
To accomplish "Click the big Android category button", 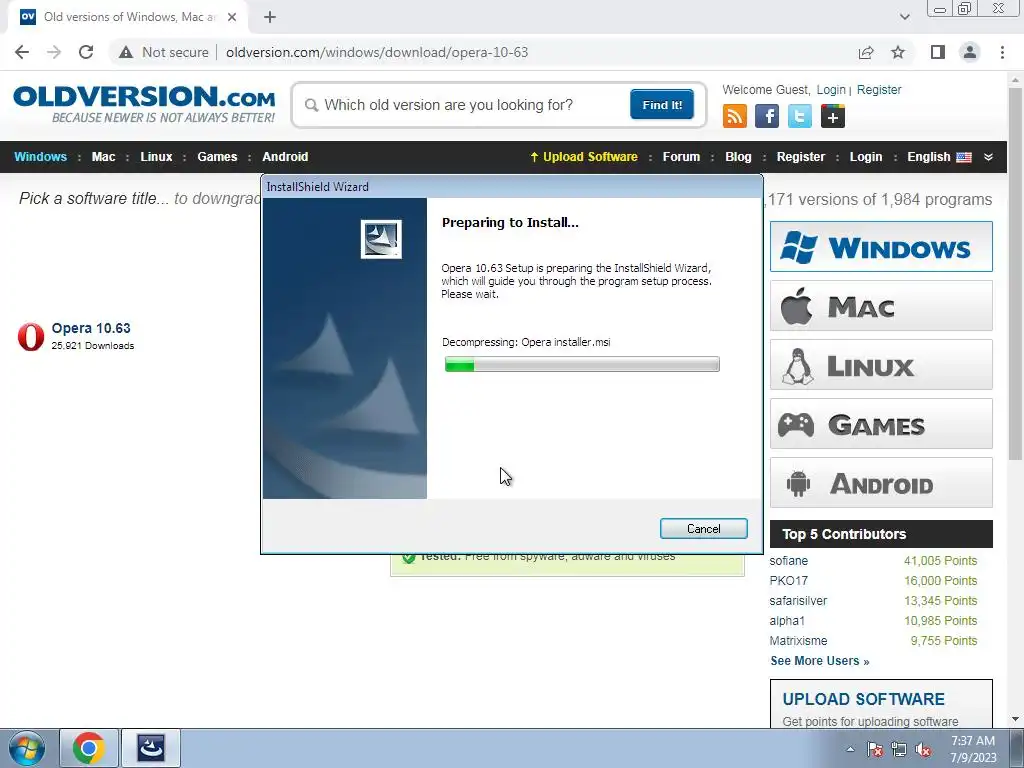I will (x=881, y=483).
